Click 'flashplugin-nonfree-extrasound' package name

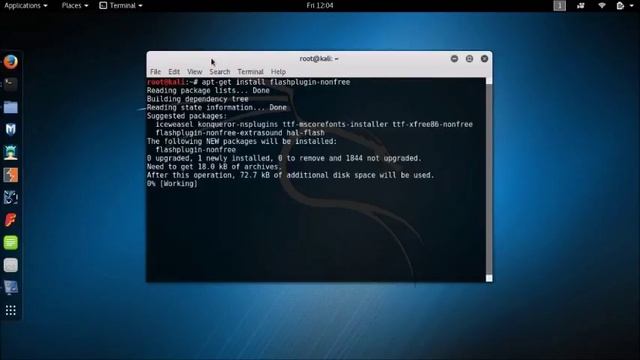coord(219,133)
